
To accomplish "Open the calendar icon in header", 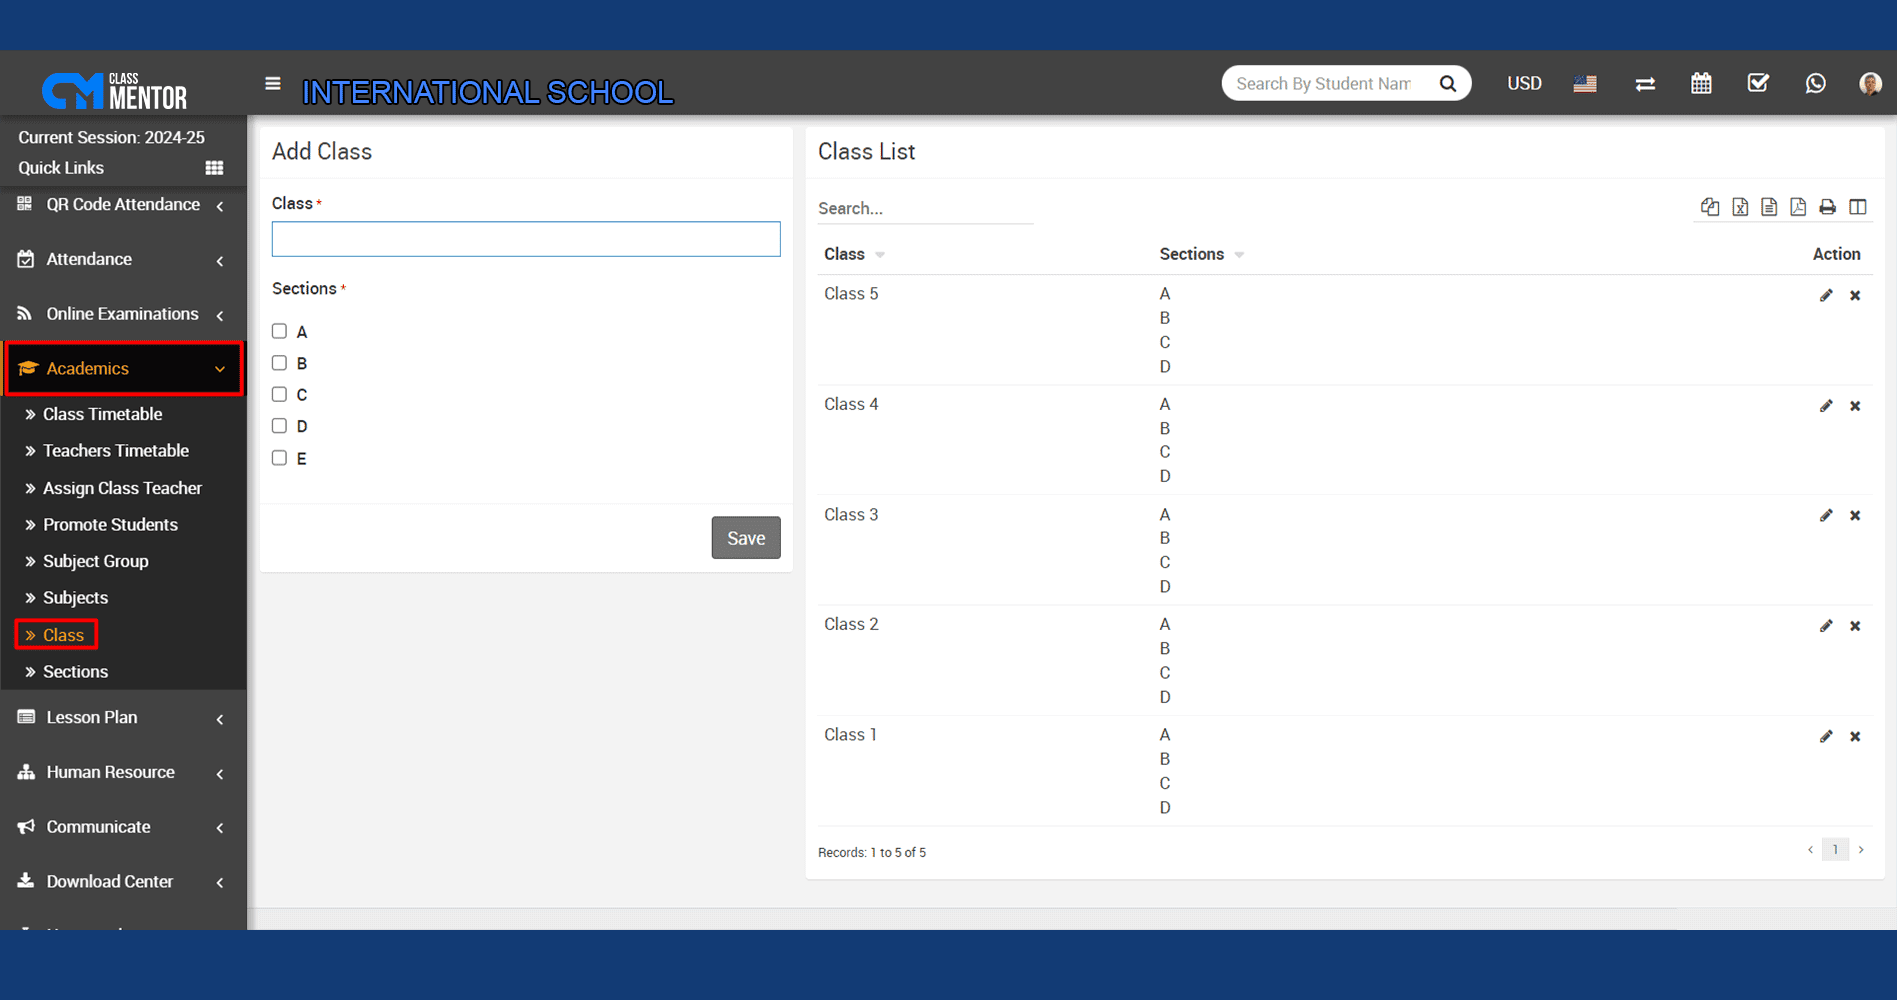I will 1701,83.
